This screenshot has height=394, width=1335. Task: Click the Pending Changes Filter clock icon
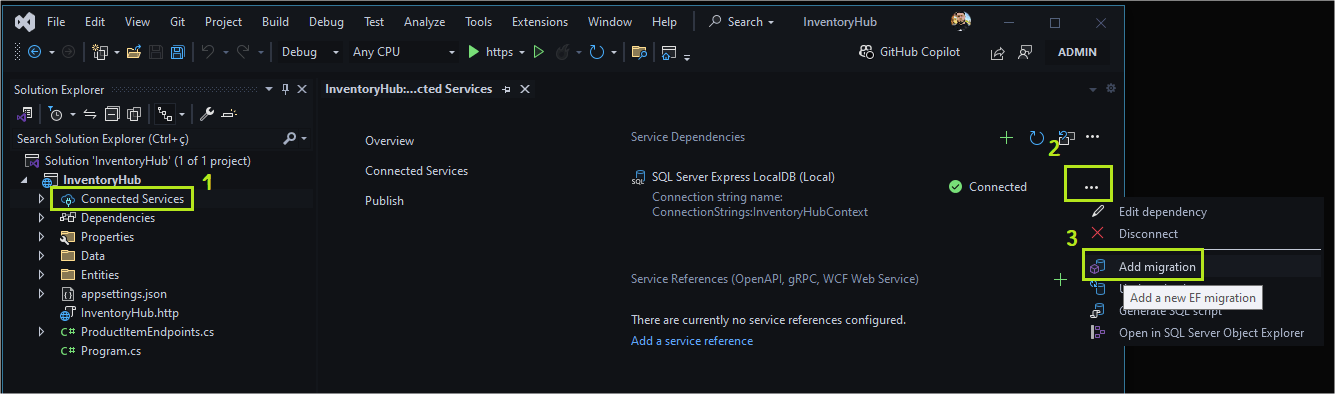[x=56, y=114]
